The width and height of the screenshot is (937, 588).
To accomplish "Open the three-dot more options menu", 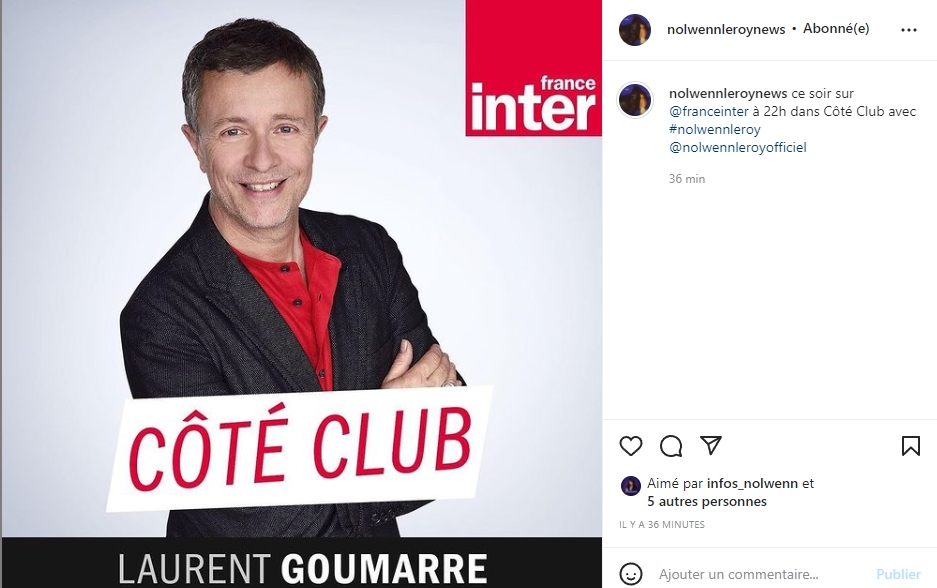I will tap(909, 29).
